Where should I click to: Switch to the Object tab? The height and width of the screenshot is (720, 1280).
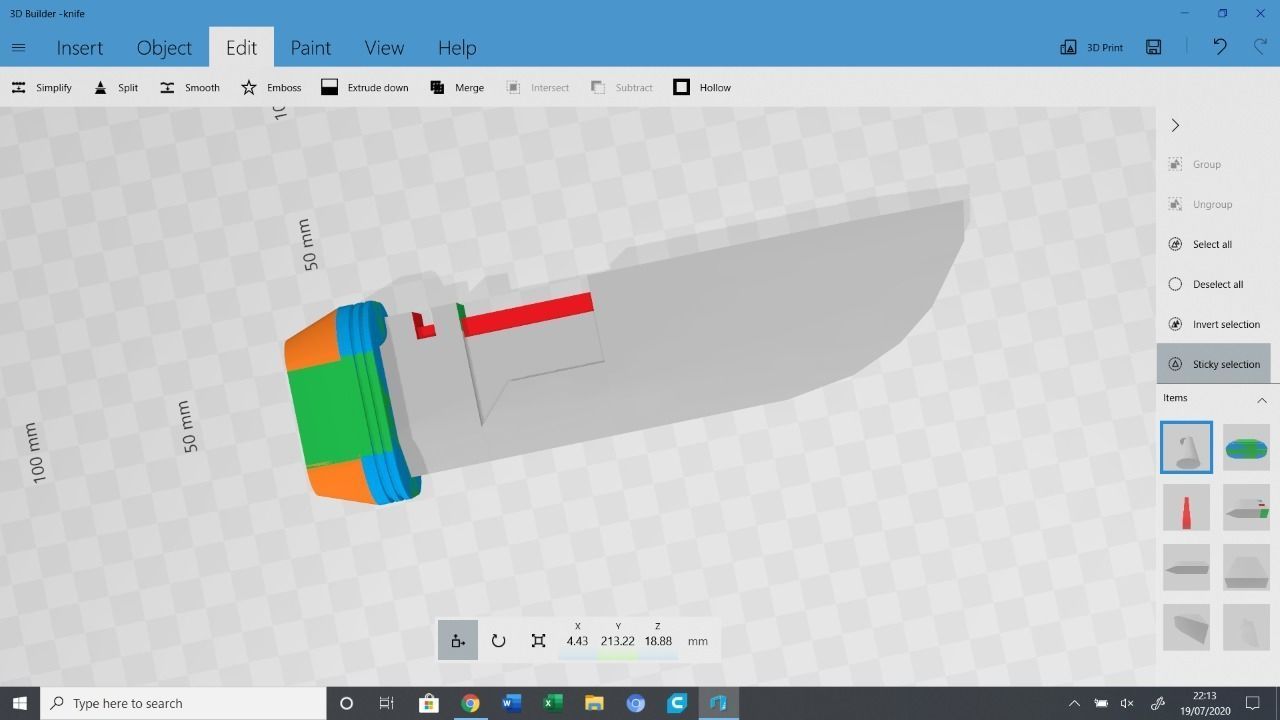164,48
